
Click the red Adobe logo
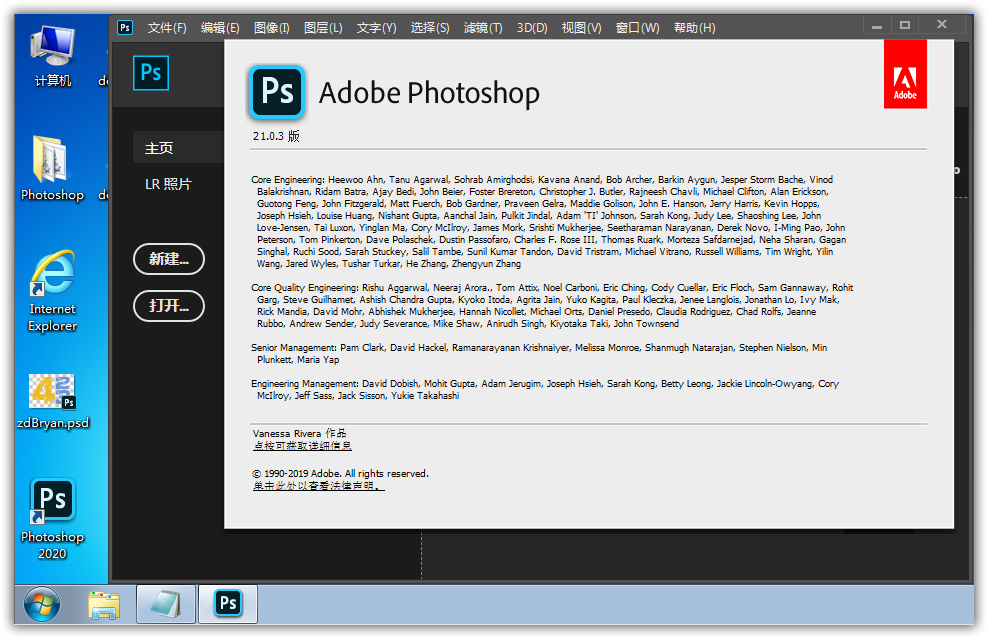(x=905, y=74)
